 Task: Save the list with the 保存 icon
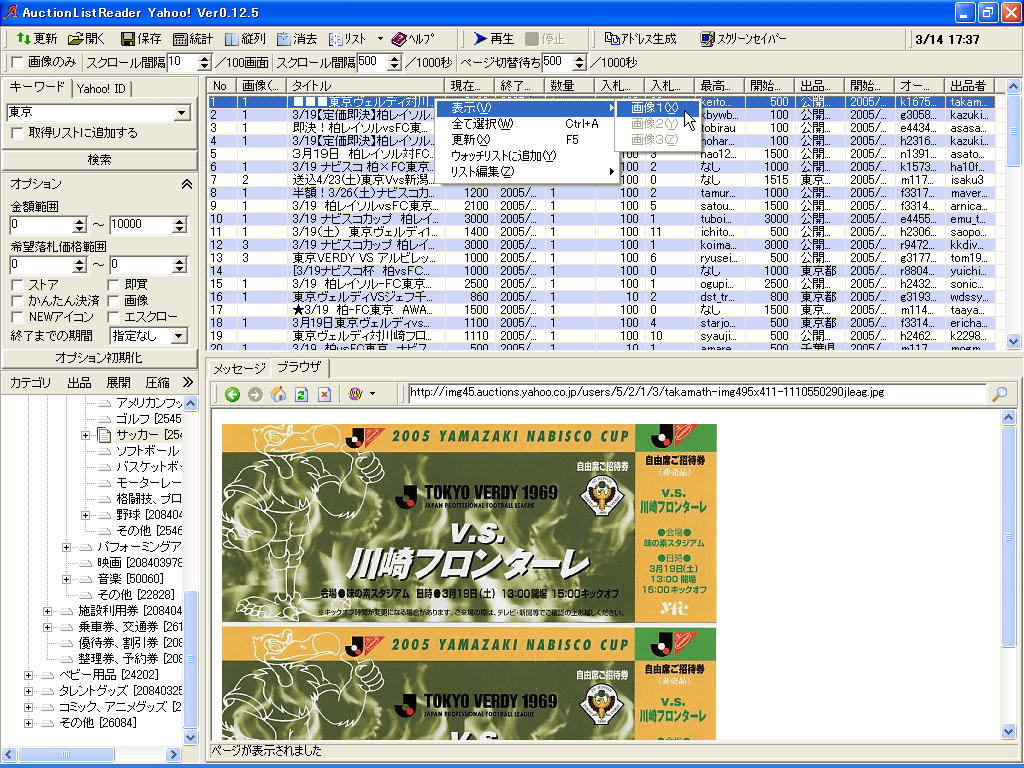coord(141,39)
